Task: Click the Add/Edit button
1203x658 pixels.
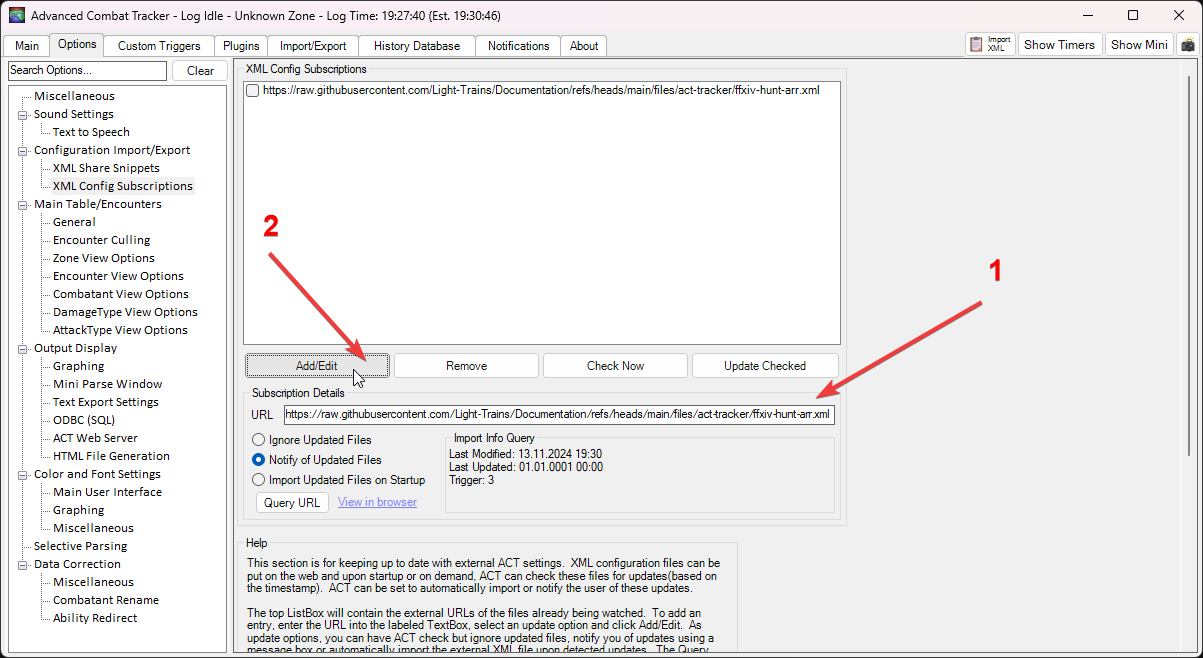Action: click(317, 366)
